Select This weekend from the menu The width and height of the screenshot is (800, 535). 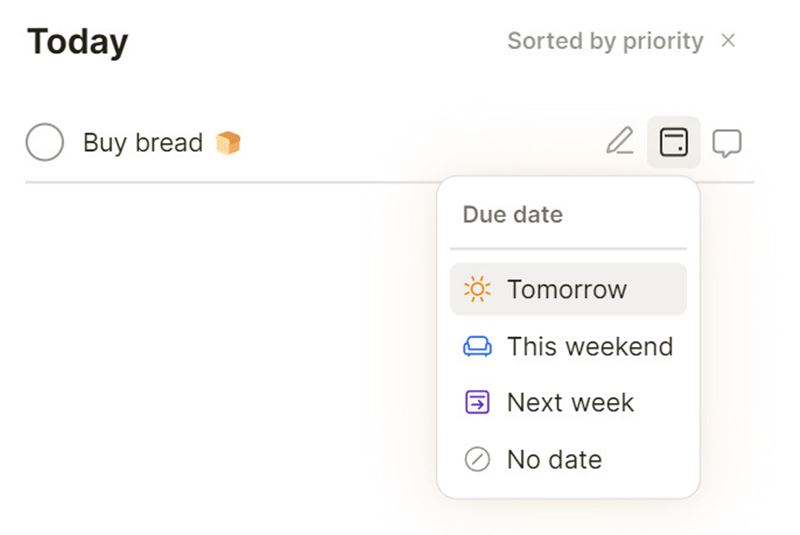[589, 347]
